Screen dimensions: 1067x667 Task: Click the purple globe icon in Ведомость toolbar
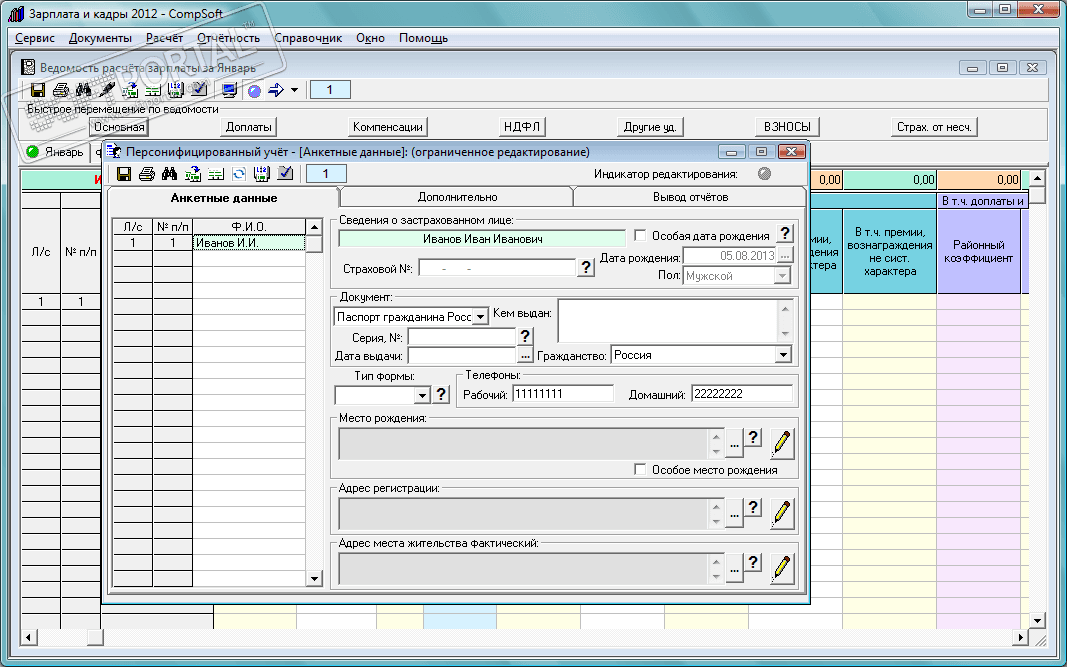pyautogui.click(x=254, y=91)
